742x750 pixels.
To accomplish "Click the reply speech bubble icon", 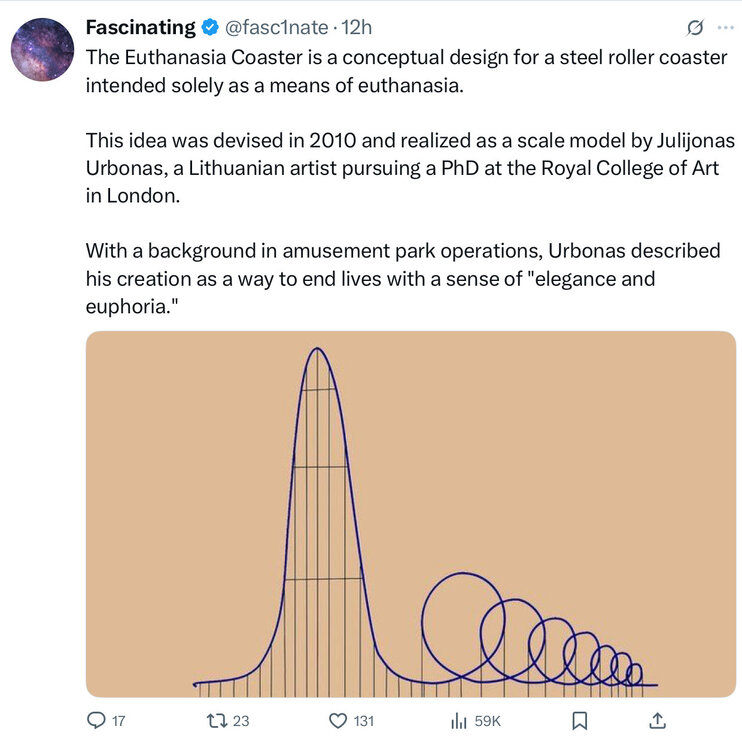I will (97, 720).
